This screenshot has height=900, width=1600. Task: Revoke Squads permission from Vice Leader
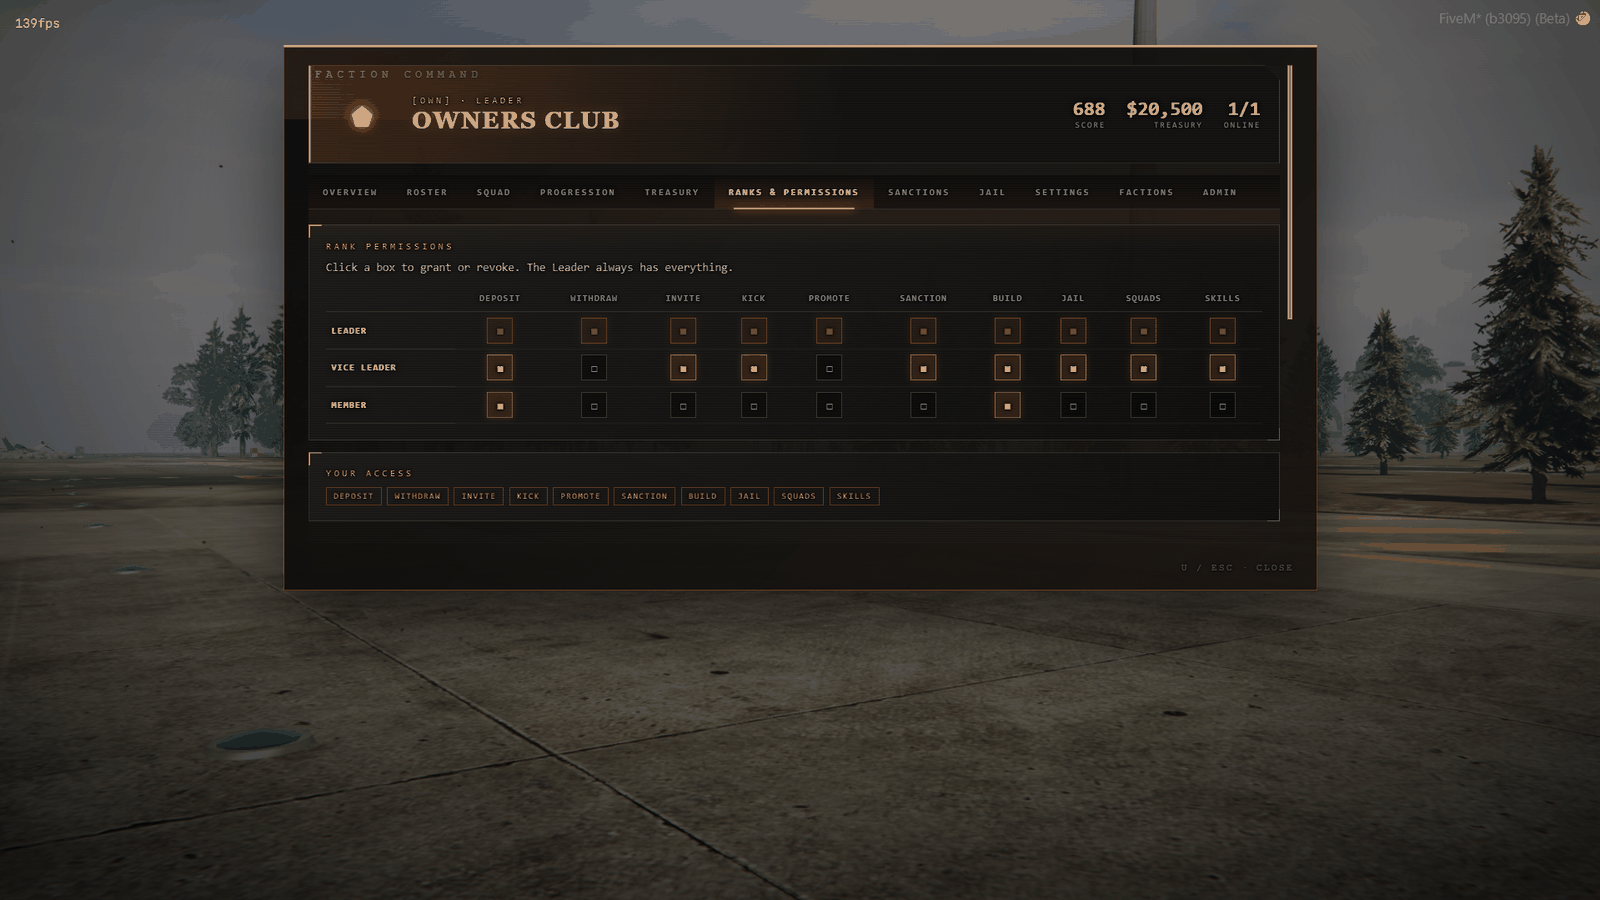point(1143,368)
